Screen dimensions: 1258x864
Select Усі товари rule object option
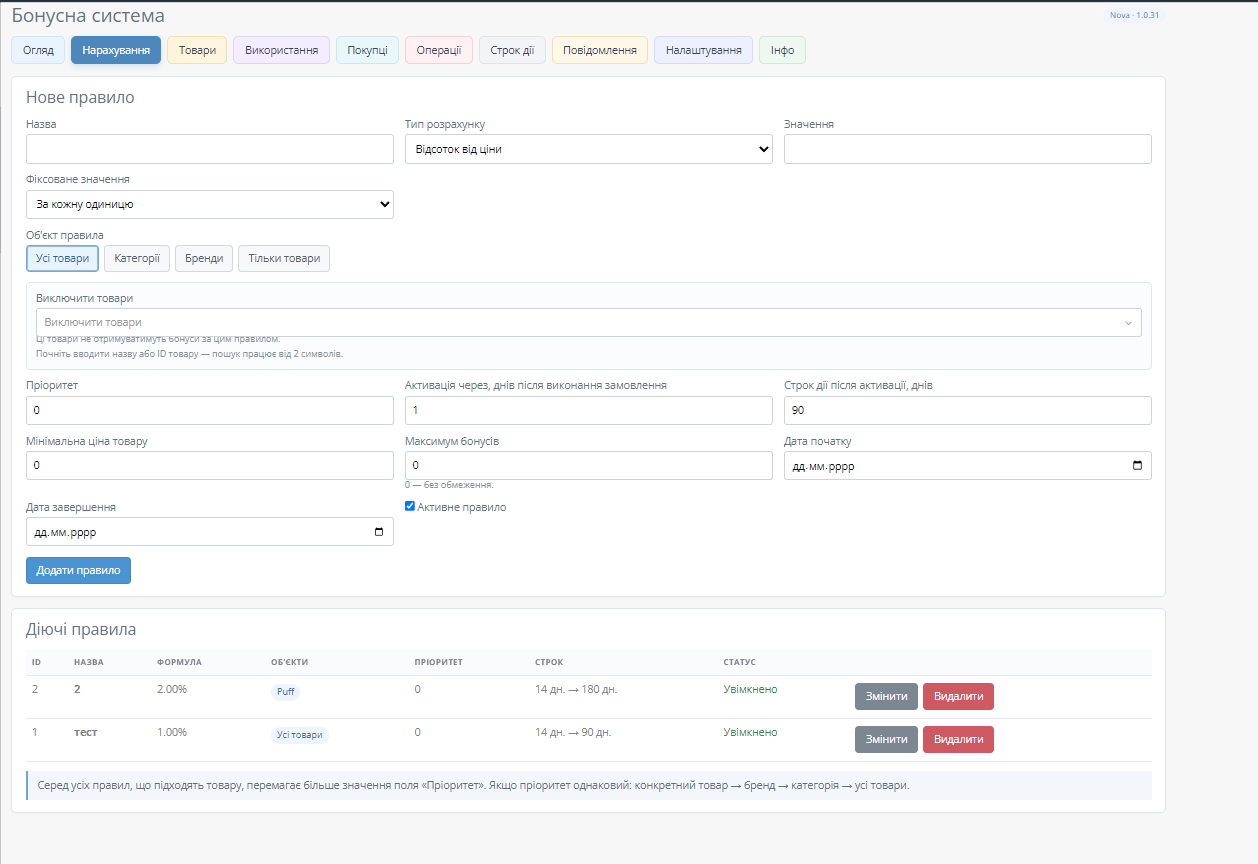pos(62,258)
